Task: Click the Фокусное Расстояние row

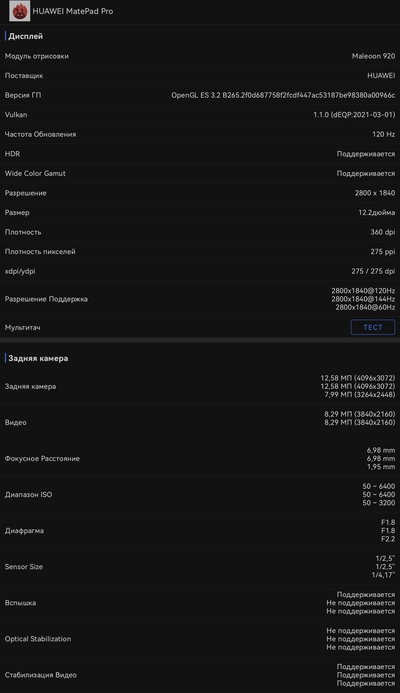Action: (x=200, y=458)
